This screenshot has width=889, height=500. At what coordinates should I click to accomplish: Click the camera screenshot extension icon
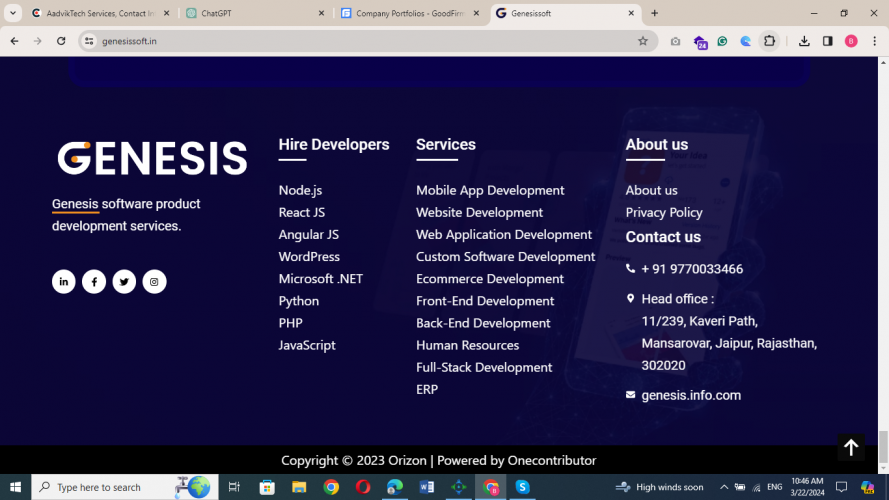pyautogui.click(x=675, y=41)
